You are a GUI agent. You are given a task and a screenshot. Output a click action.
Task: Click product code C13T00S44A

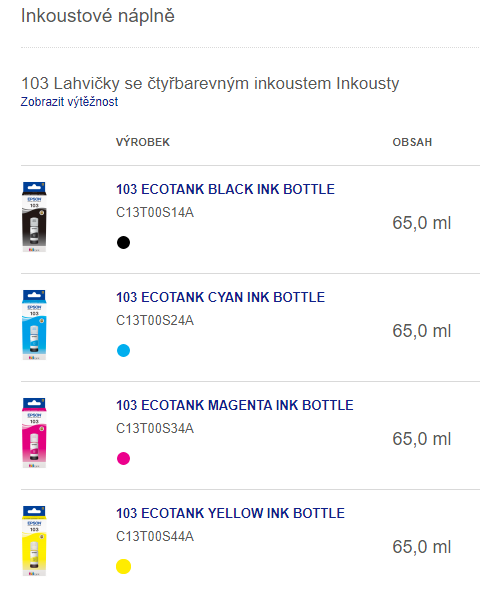pos(155,536)
